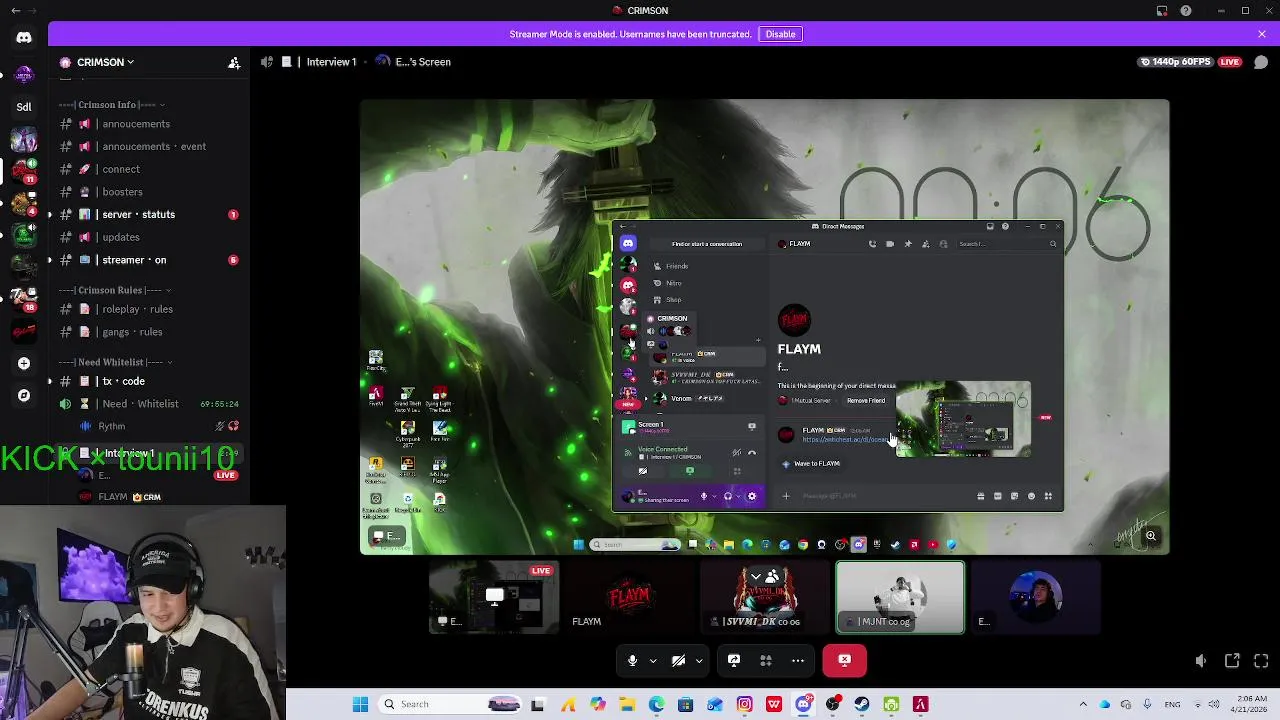Click the 1440p 60FPS stream quality badge
Image resolution: width=1280 pixels, height=720 pixels.
click(1177, 62)
